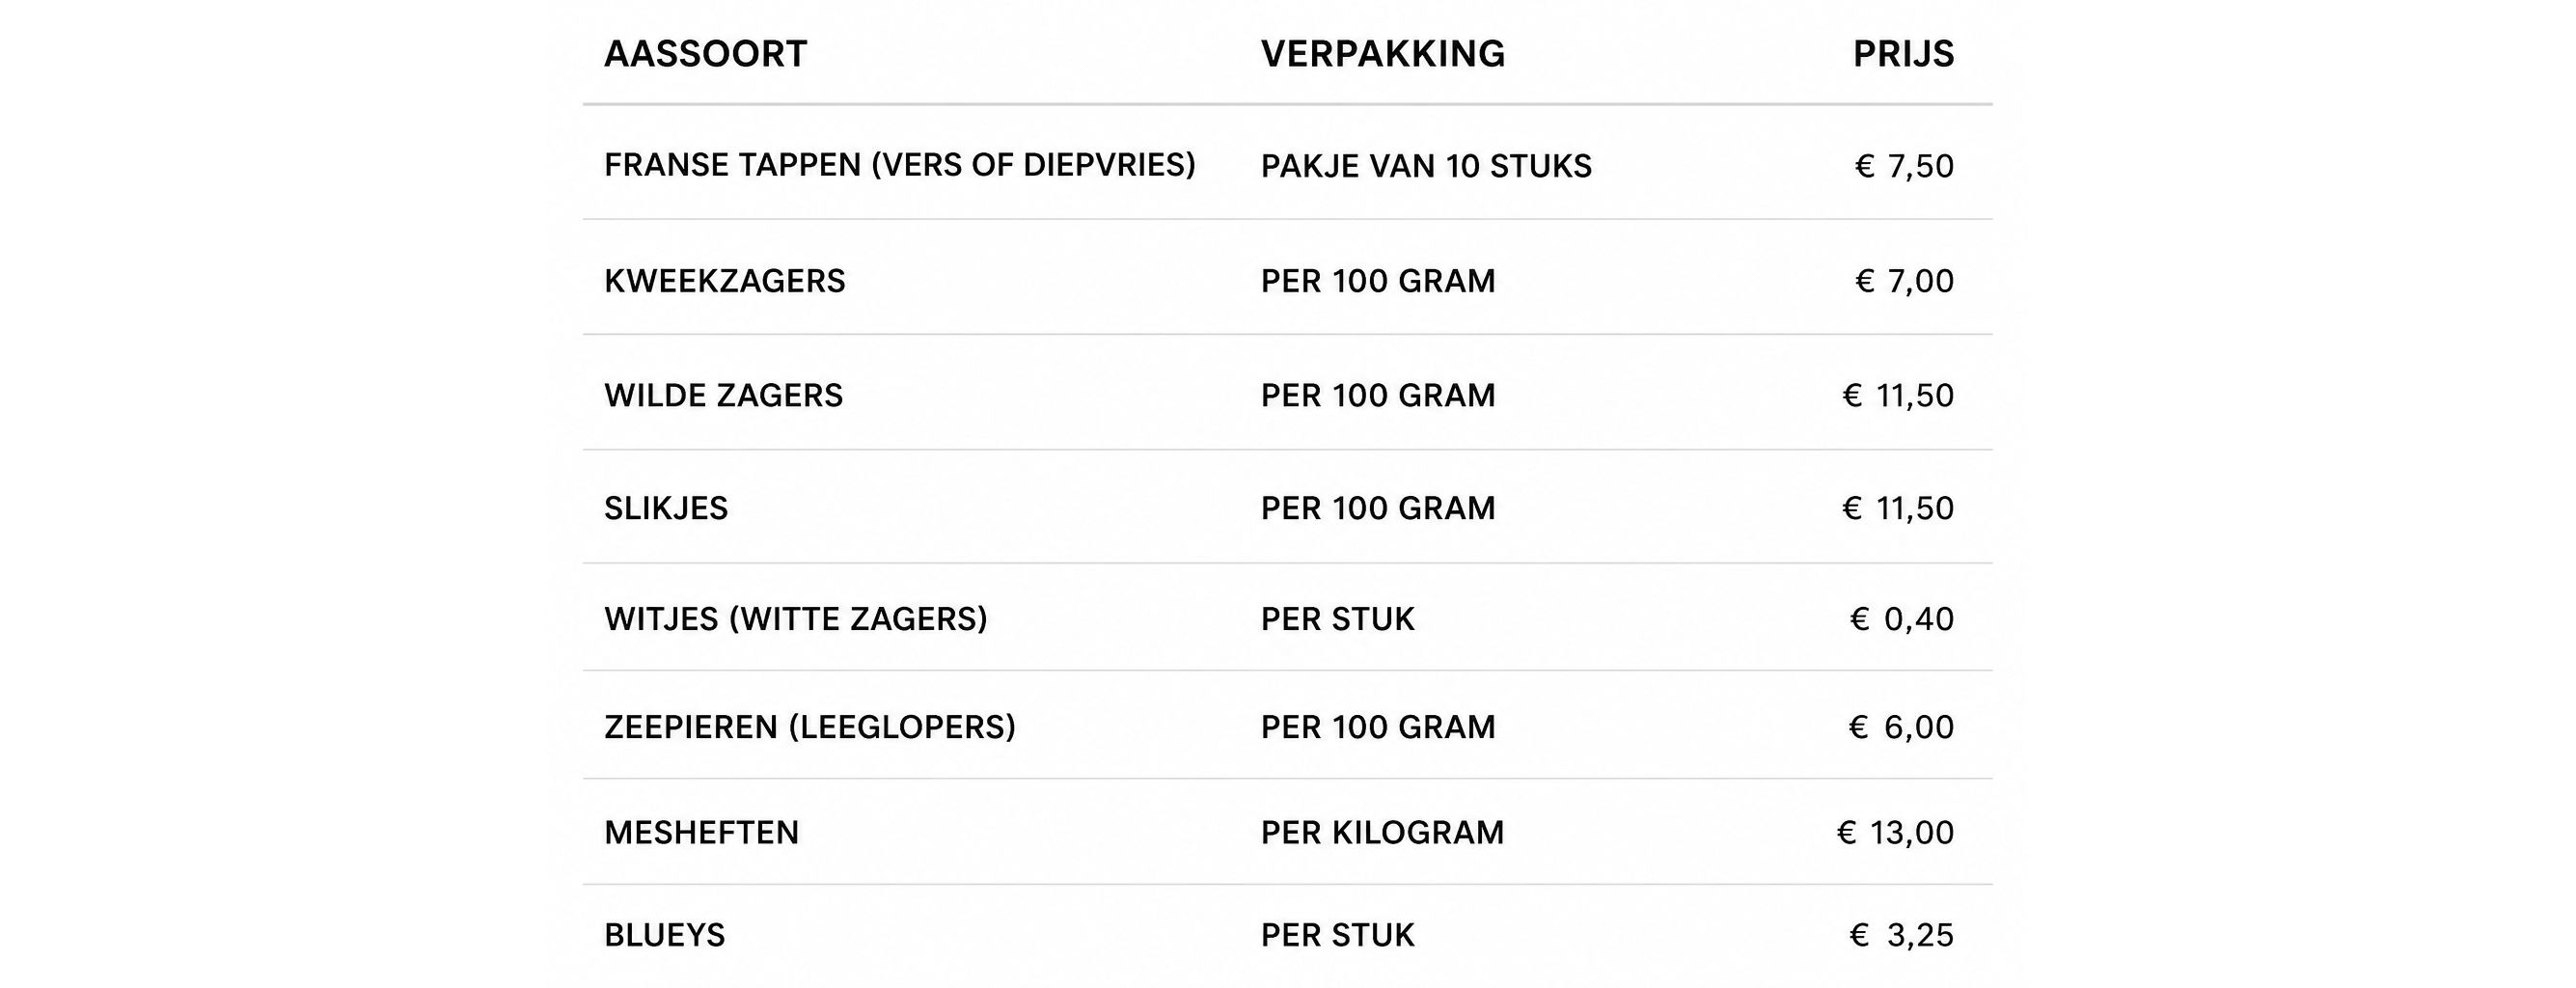
Task: Click the PRIJS column header
Action: (1903, 54)
